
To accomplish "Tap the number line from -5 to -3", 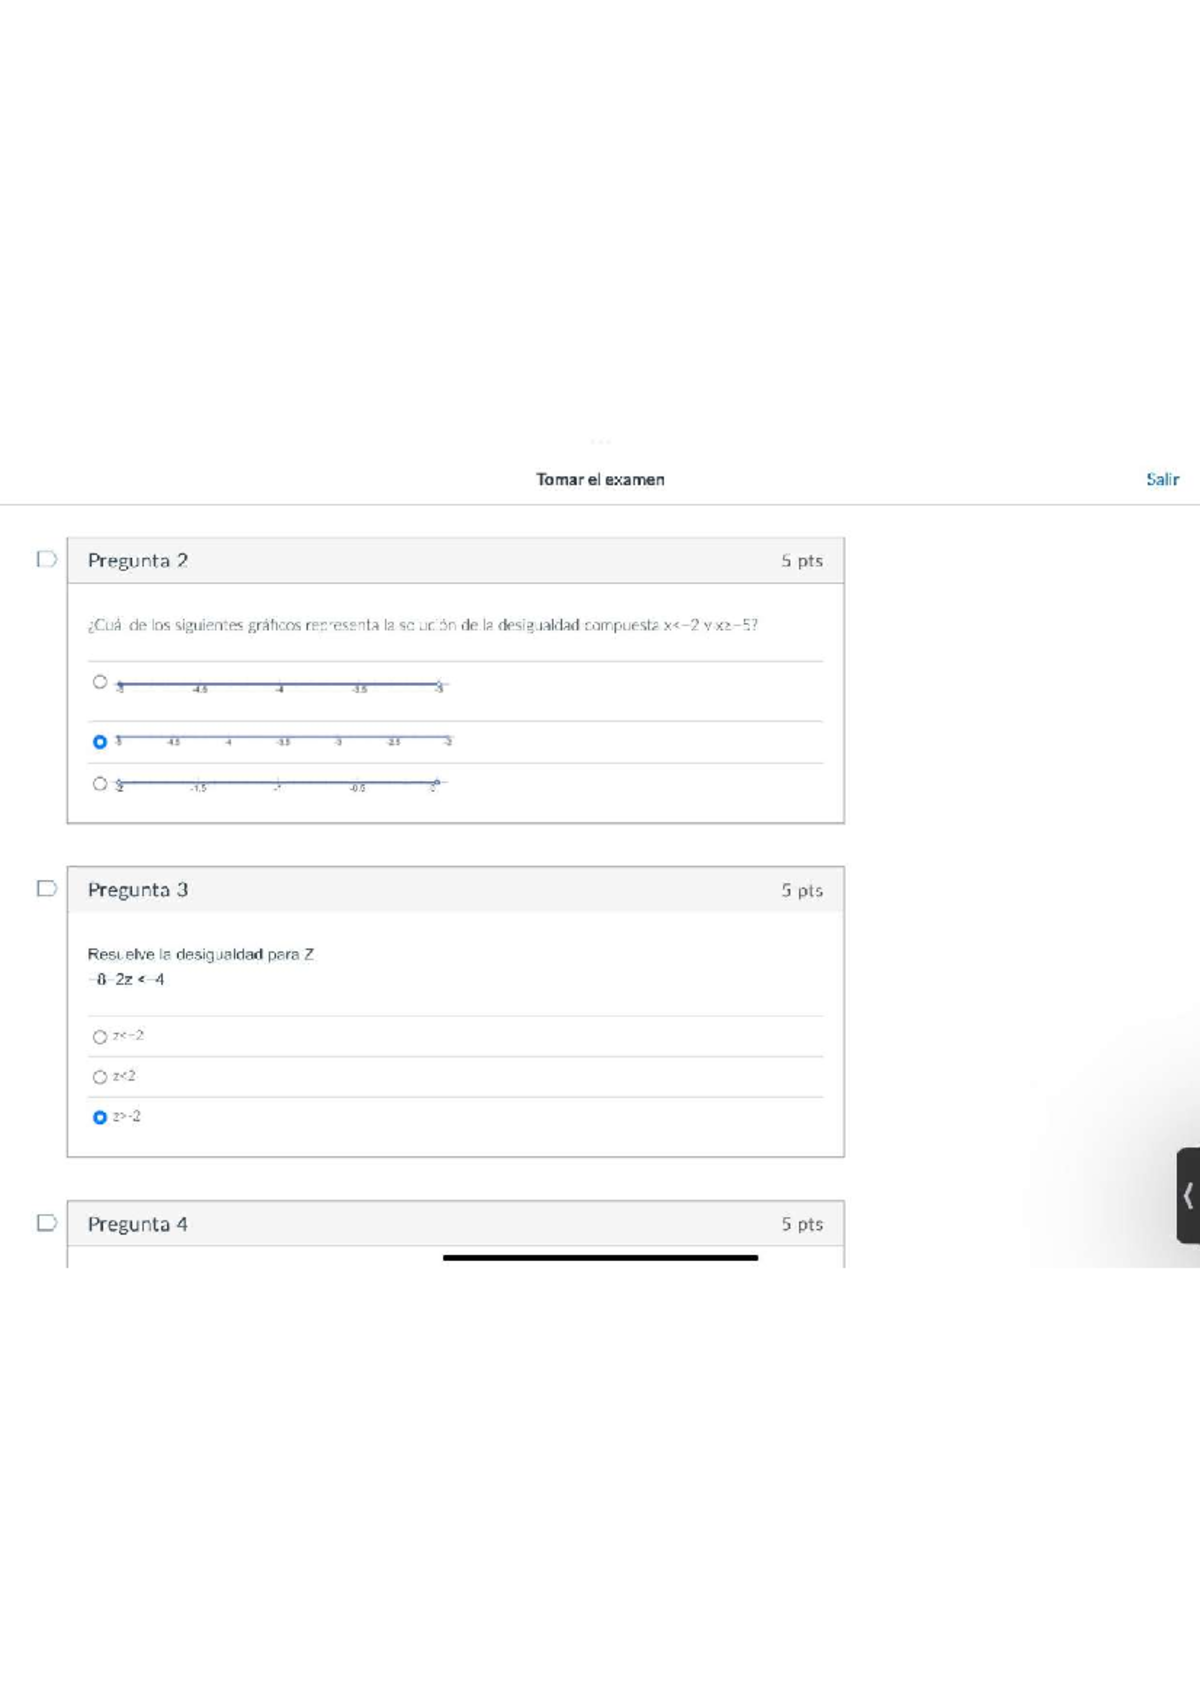I will tap(280, 686).
